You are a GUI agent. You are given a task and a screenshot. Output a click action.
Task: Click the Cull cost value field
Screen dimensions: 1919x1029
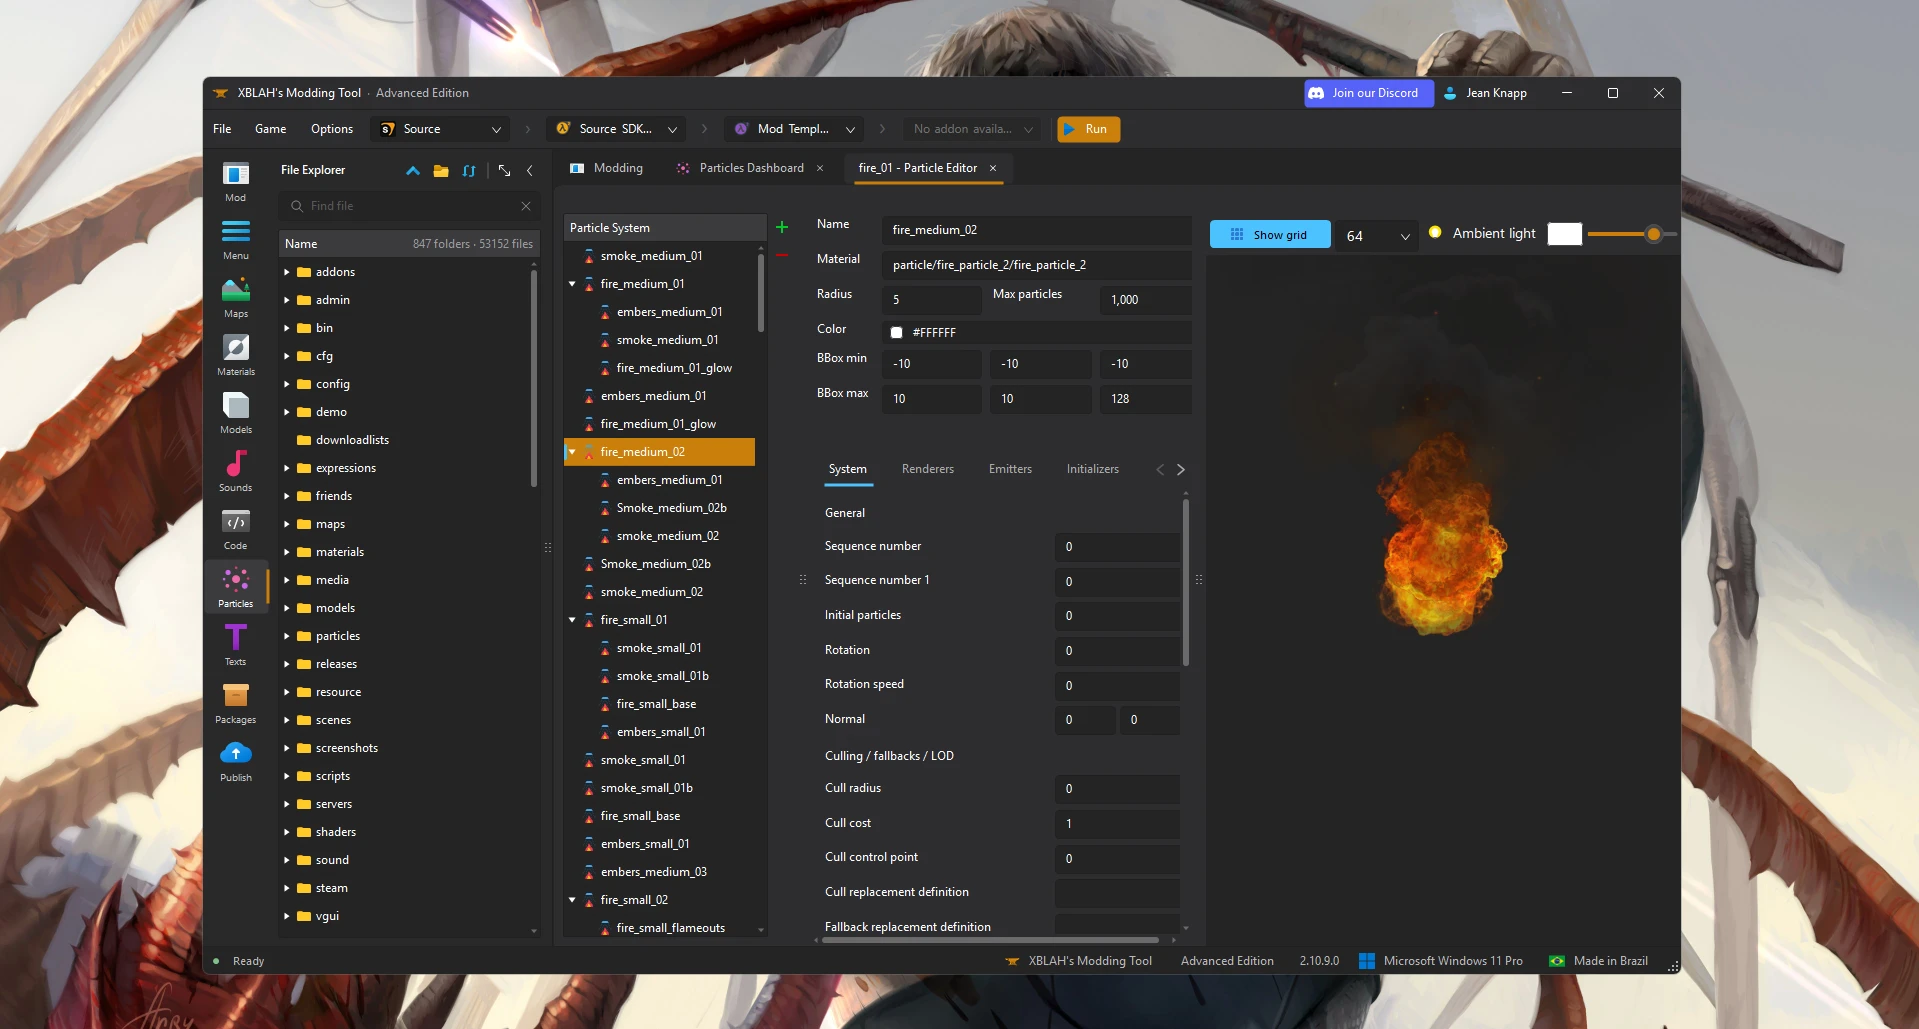(x=1117, y=824)
